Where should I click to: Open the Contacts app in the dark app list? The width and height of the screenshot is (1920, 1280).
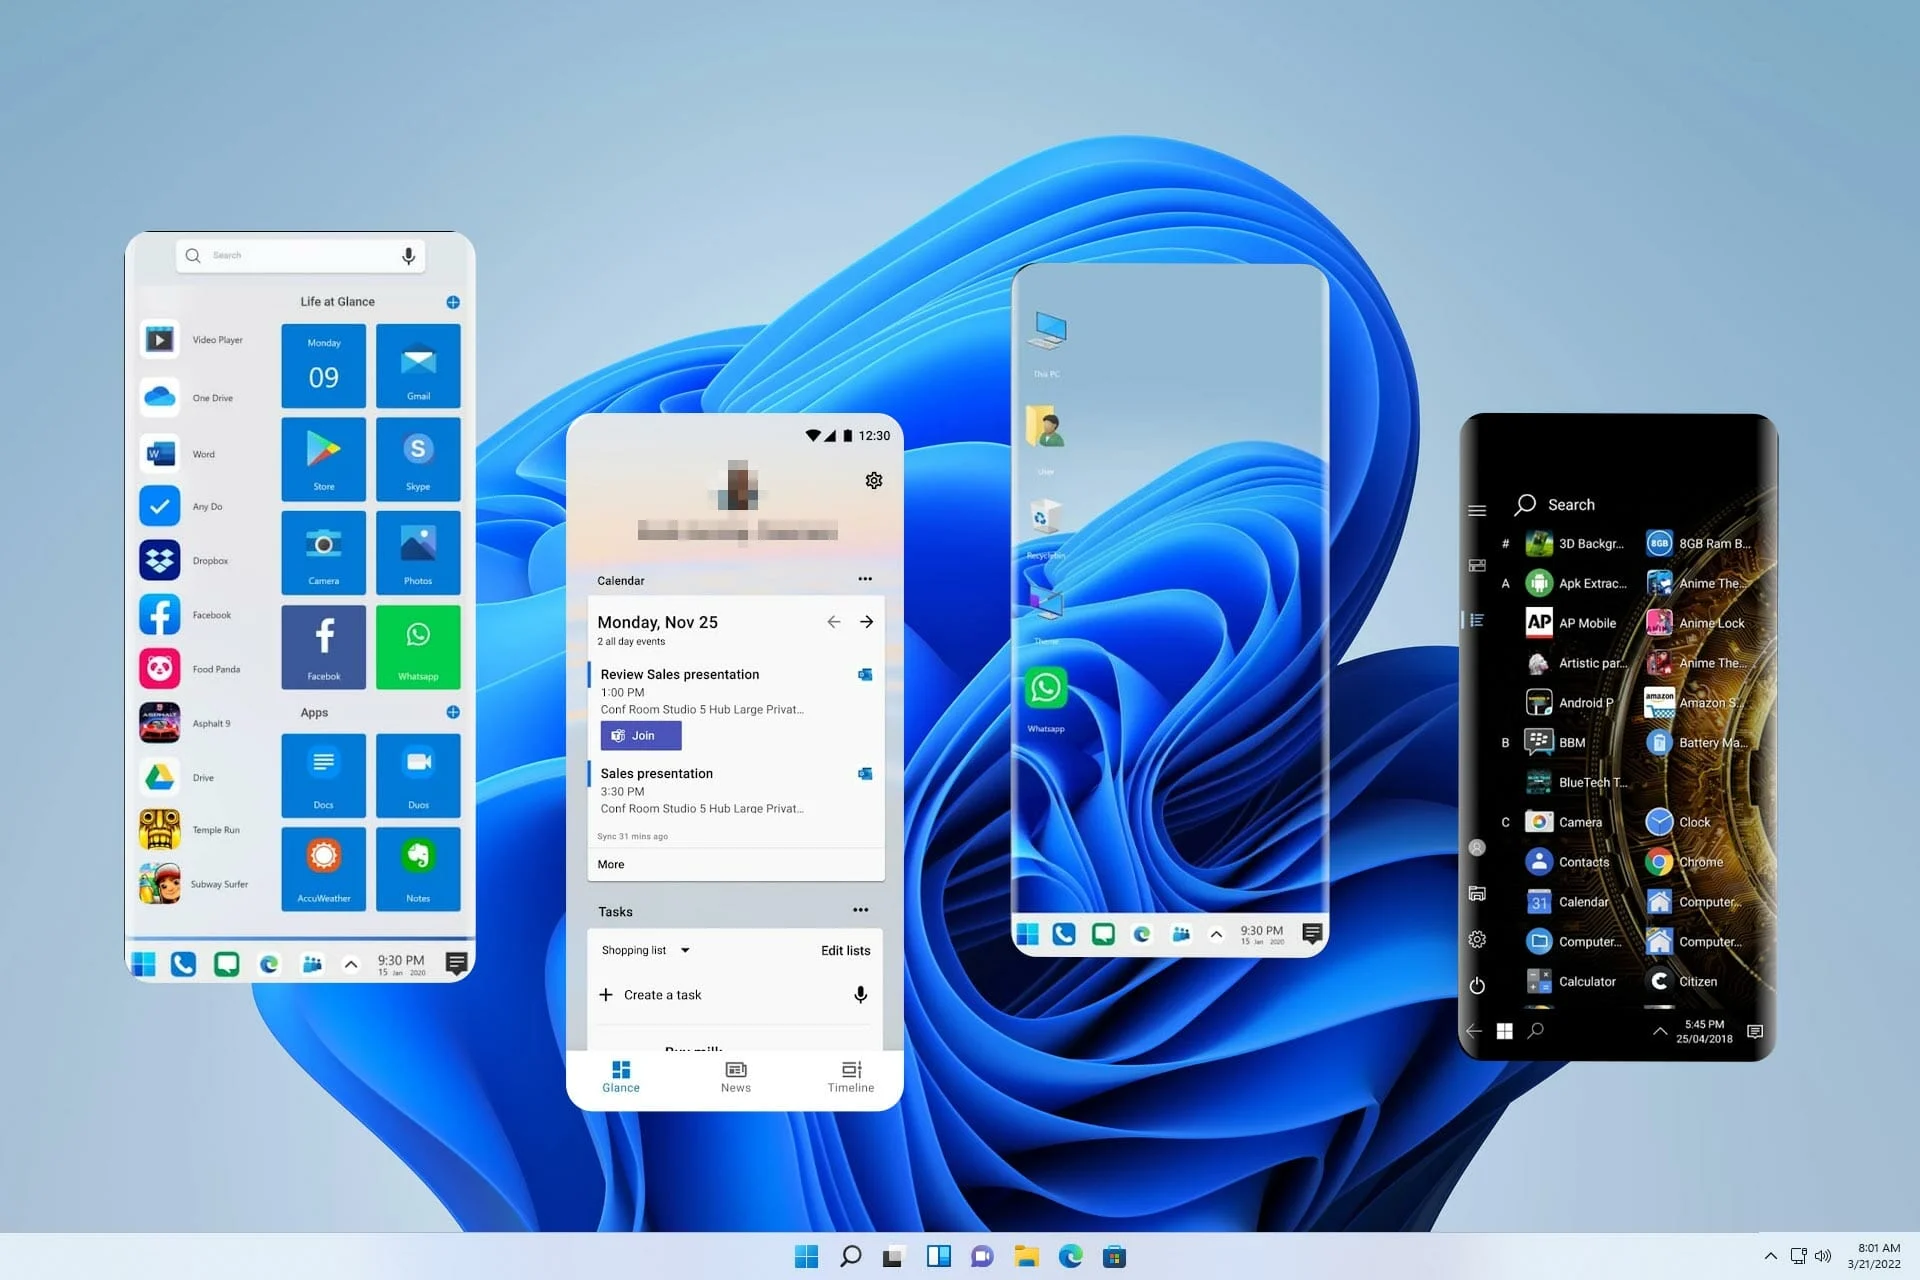(1538, 861)
